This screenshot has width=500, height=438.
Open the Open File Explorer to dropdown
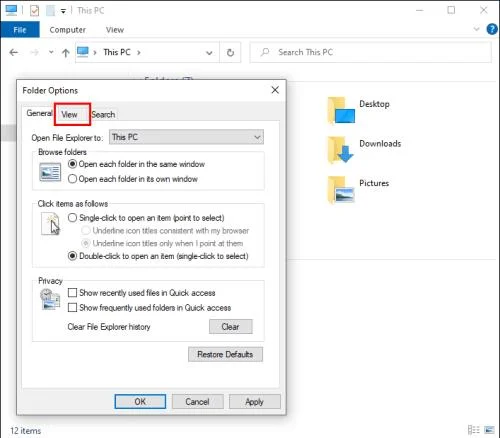pos(186,137)
